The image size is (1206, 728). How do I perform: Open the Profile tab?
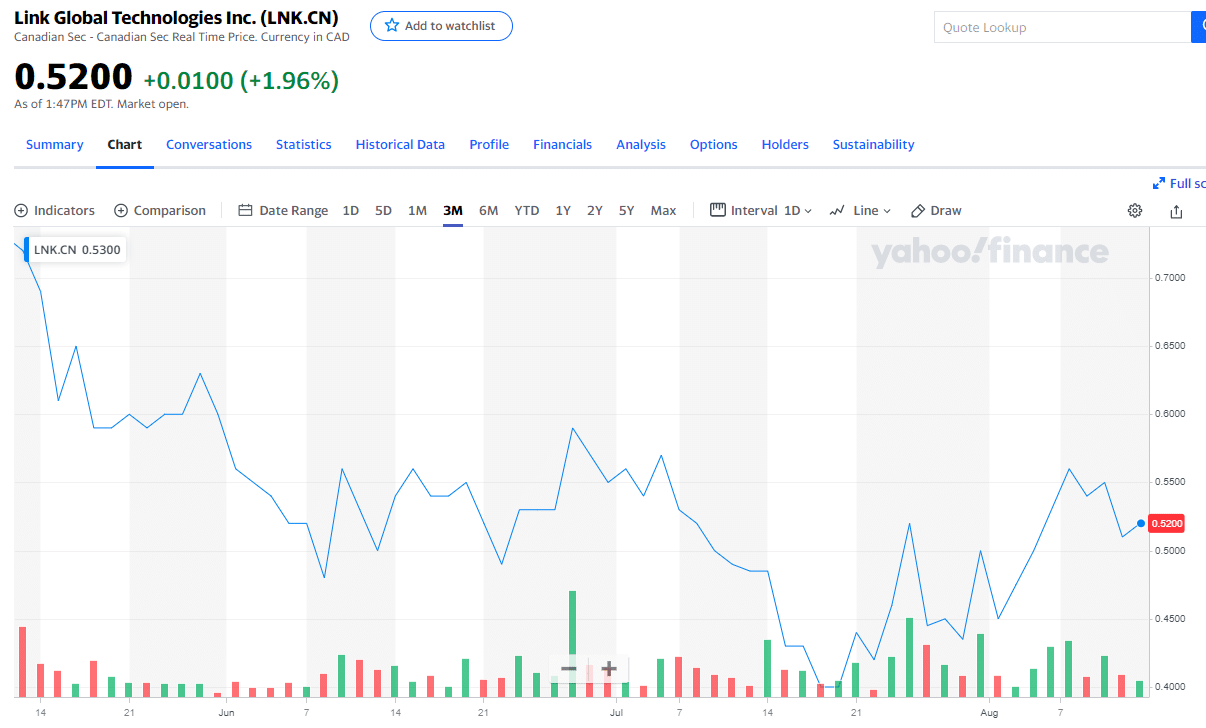click(x=489, y=144)
